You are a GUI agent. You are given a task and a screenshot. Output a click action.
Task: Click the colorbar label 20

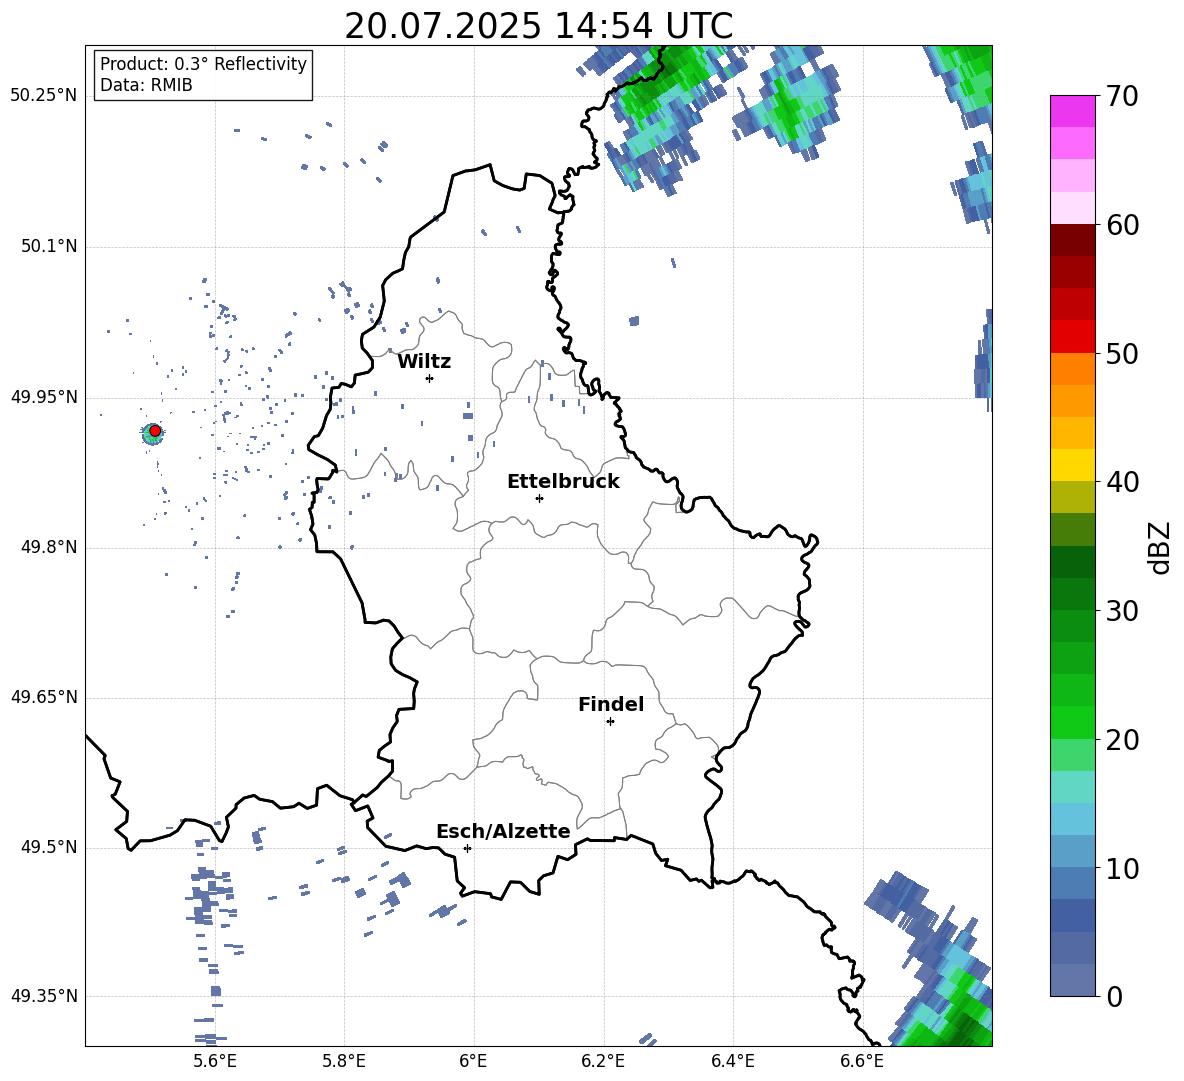[1122, 740]
